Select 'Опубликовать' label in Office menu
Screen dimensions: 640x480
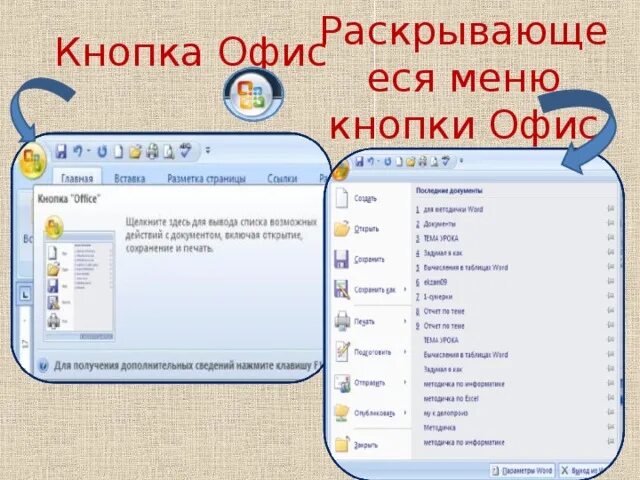pyautogui.click(x=375, y=413)
